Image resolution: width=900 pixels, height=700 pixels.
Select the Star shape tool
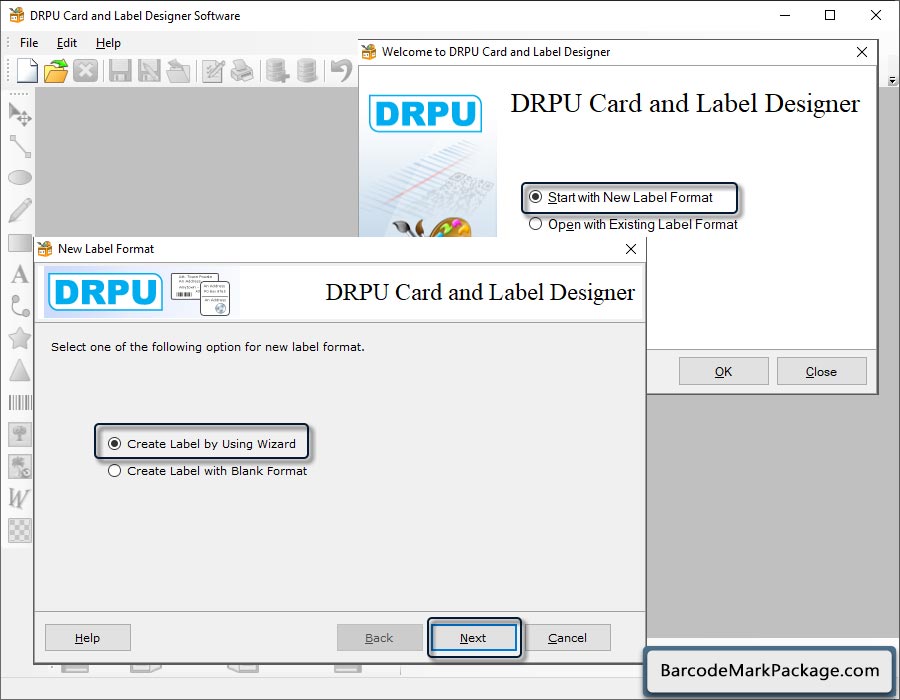tap(20, 338)
